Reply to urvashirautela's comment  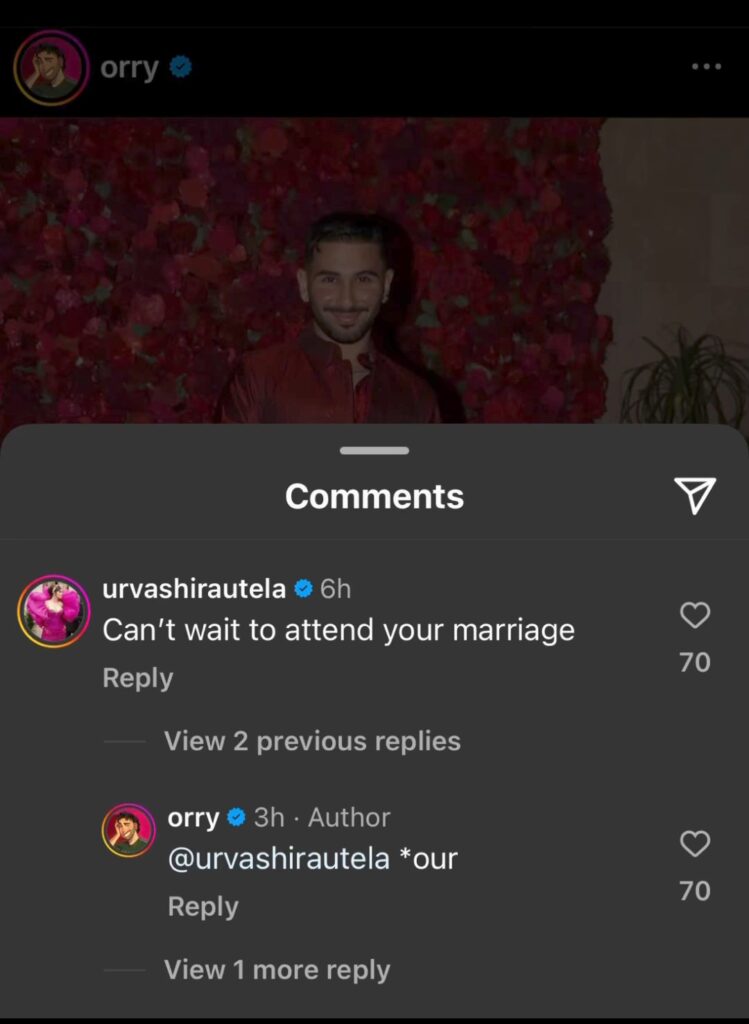pos(138,678)
